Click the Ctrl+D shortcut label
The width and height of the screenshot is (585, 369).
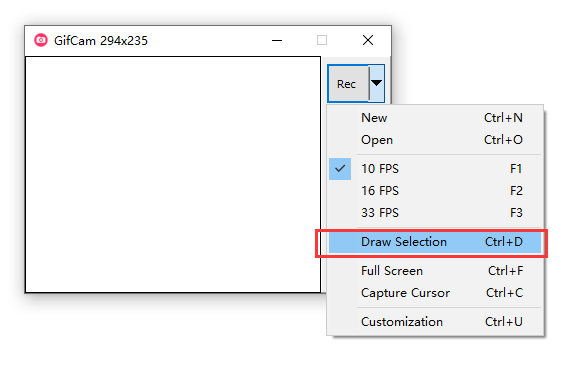504,242
